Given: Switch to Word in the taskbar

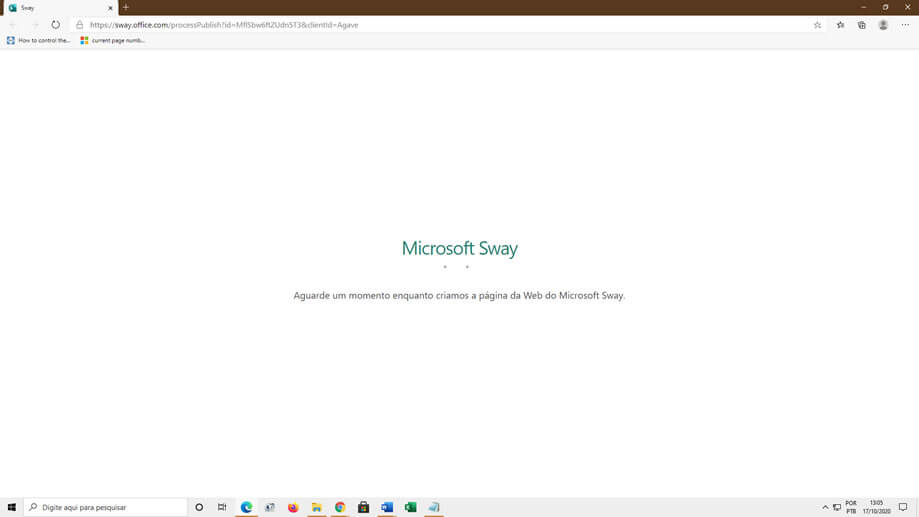Looking at the screenshot, I should coord(387,507).
